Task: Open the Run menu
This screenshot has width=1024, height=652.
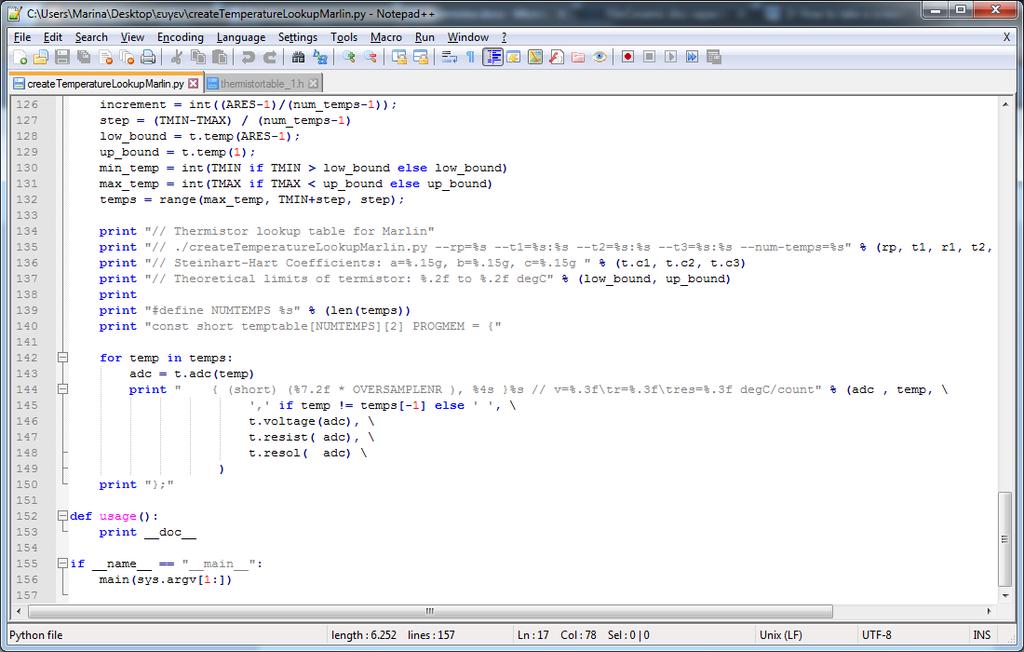Action: [424, 37]
